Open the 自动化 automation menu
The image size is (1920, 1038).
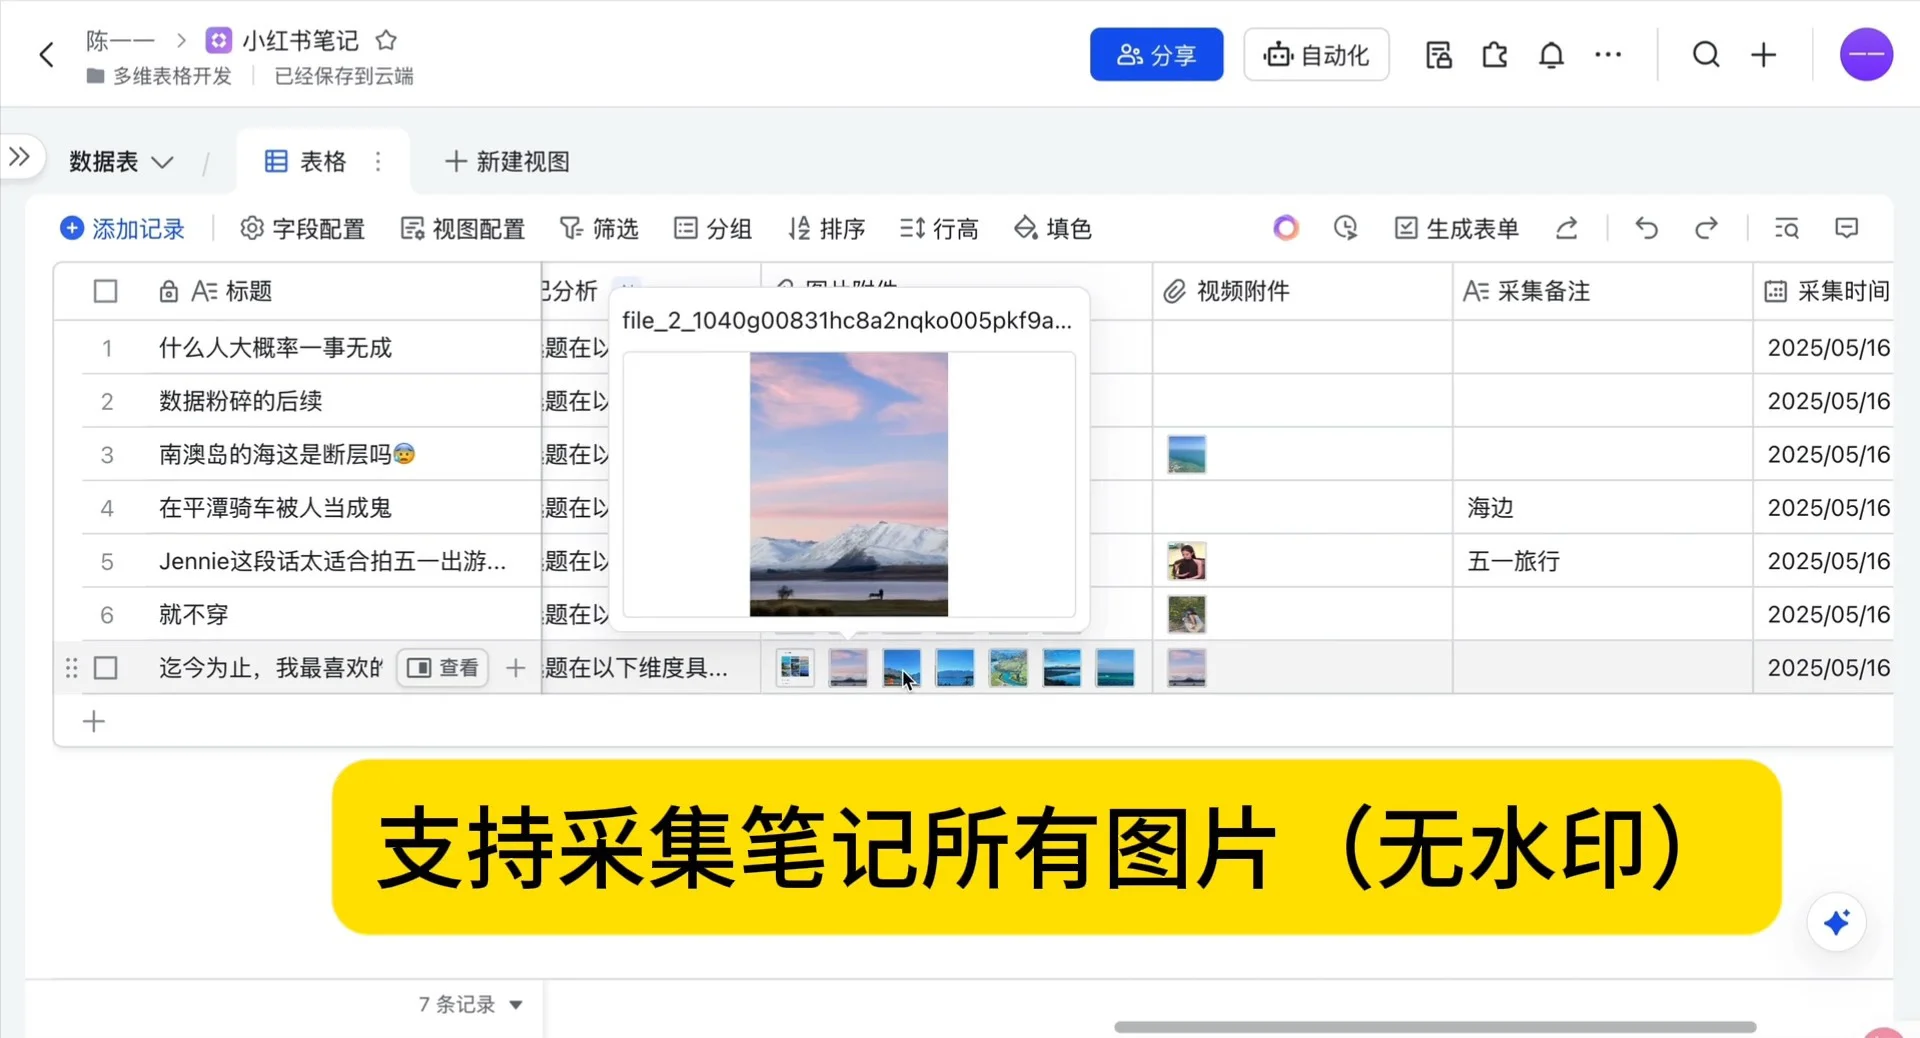(x=1315, y=55)
